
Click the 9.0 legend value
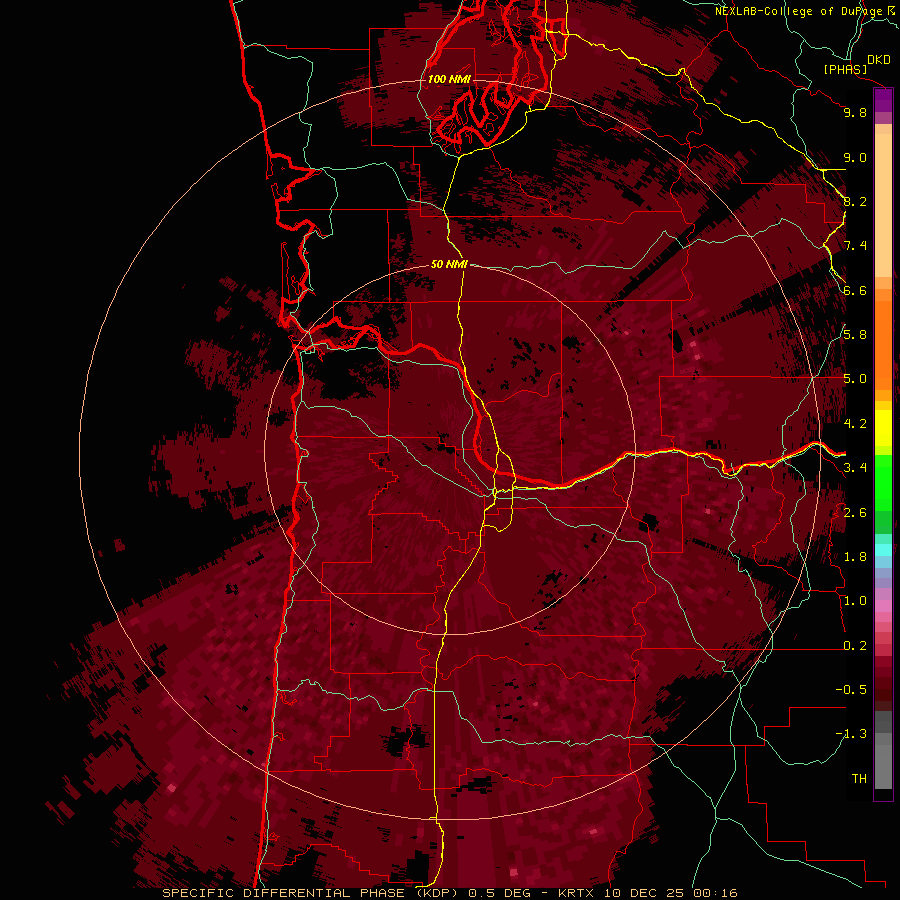pos(855,157)
